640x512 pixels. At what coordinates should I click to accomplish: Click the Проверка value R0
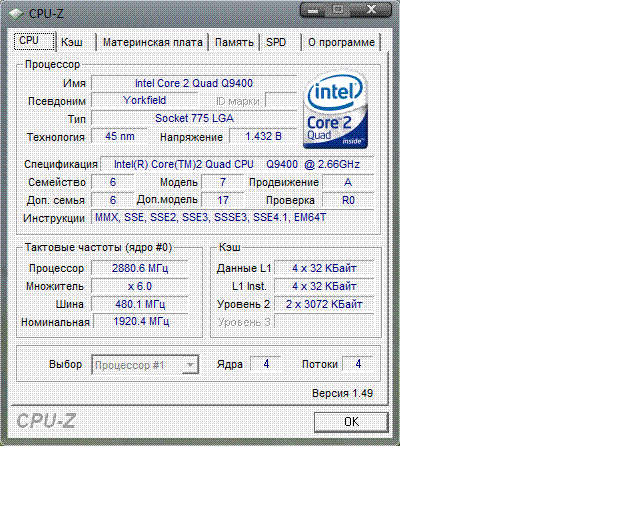[x=348, y=200]
